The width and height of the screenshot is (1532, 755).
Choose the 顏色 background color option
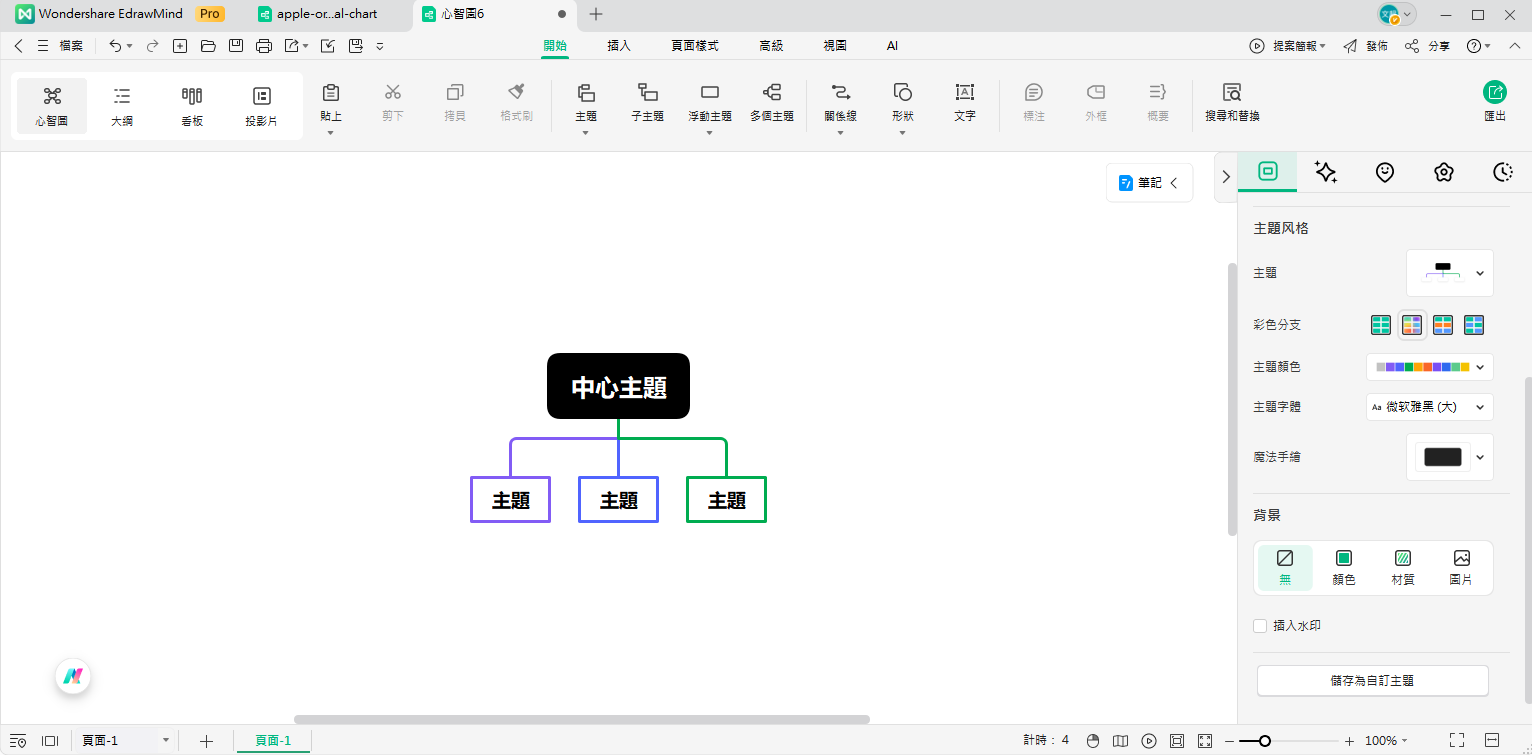pos(1344,559)
